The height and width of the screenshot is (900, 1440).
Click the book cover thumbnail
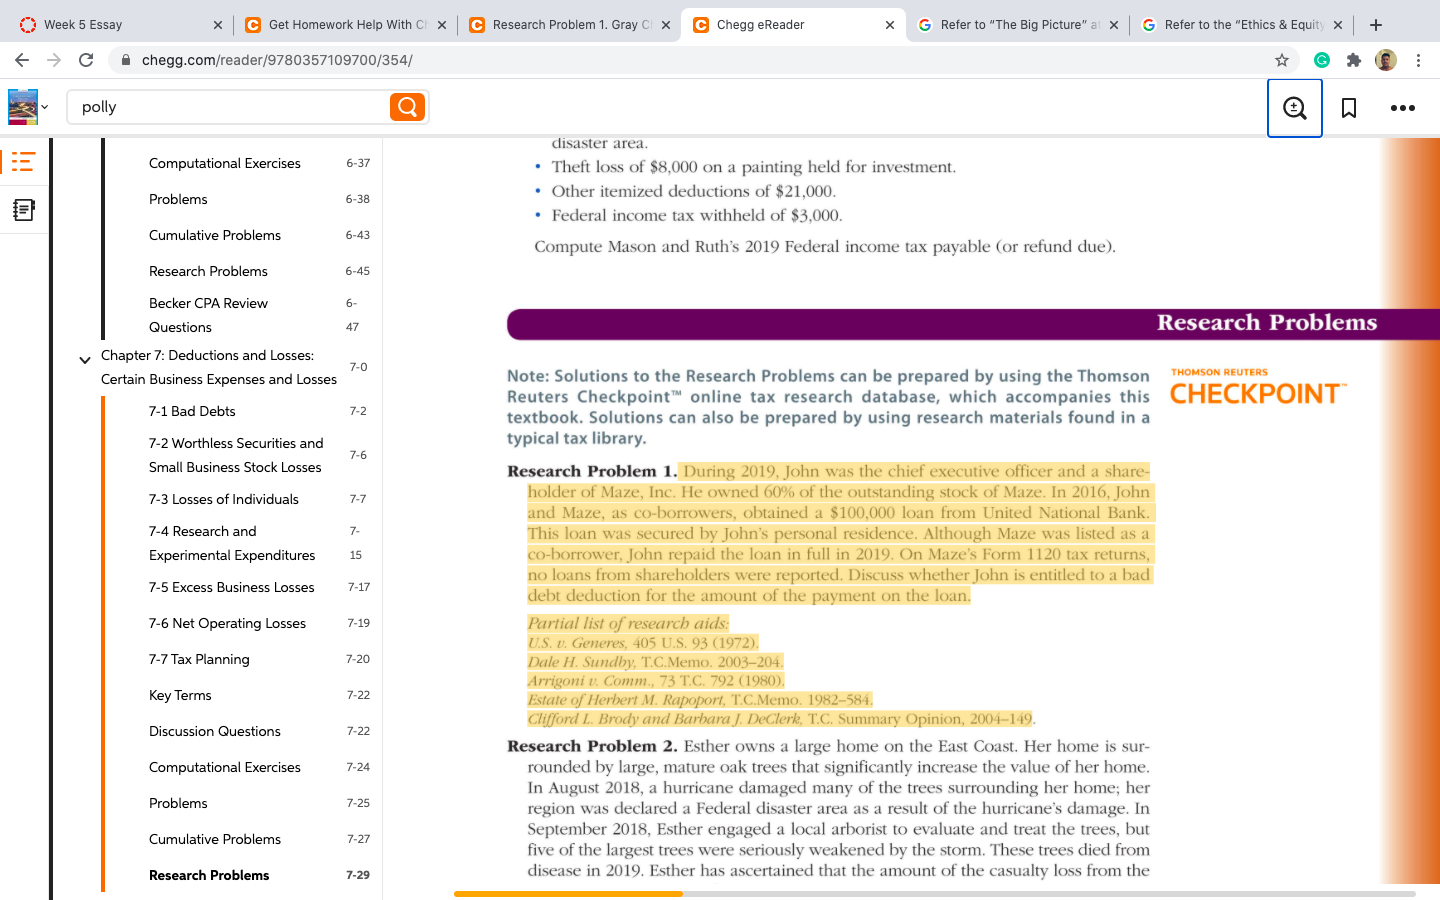[23, 107]
